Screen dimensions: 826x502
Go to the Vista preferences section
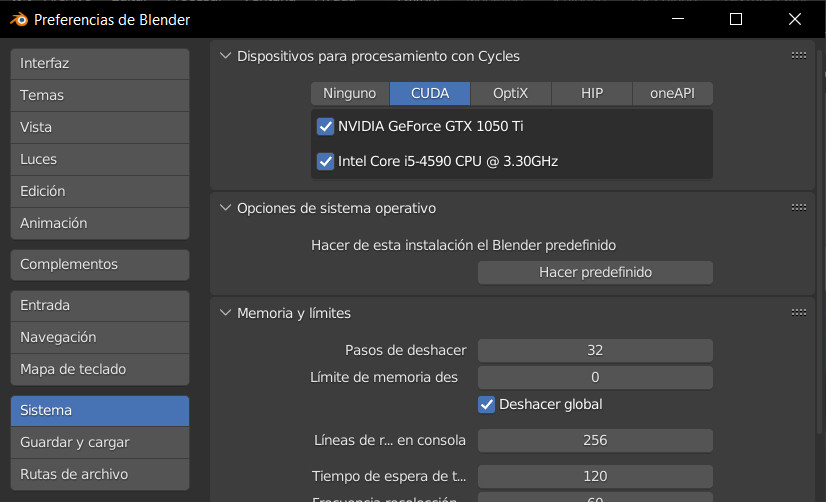(100, 127)
